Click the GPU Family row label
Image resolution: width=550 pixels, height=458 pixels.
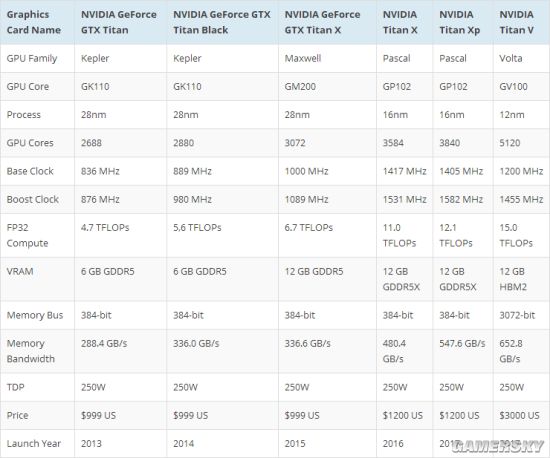click(x=32, y=59)
